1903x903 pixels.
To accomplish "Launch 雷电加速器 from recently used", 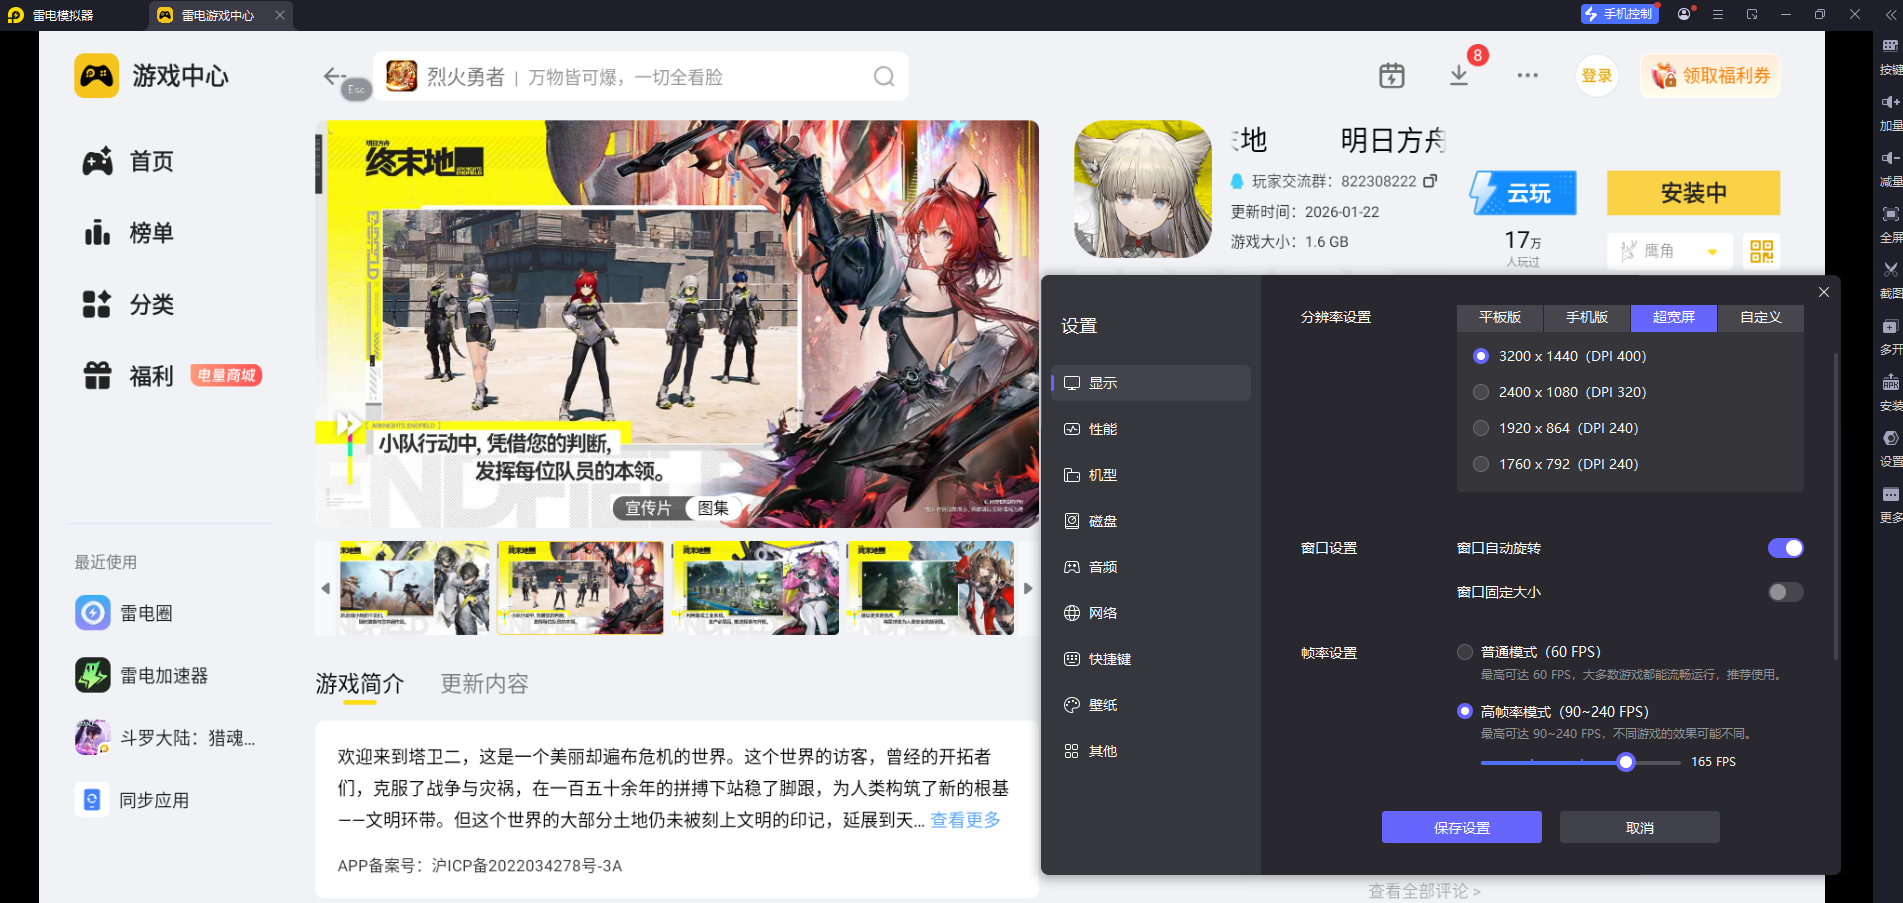I will (142, 676).
